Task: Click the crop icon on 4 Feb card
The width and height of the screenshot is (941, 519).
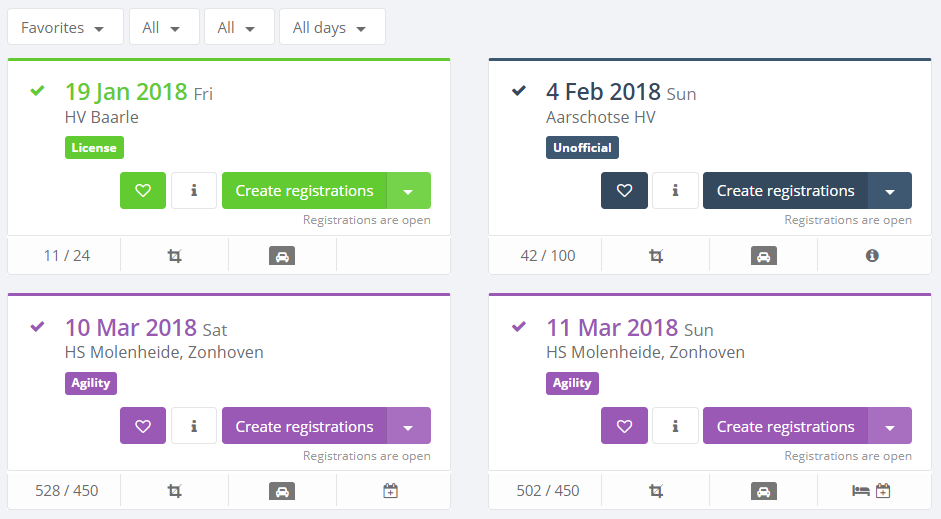Action: [656, 256]
